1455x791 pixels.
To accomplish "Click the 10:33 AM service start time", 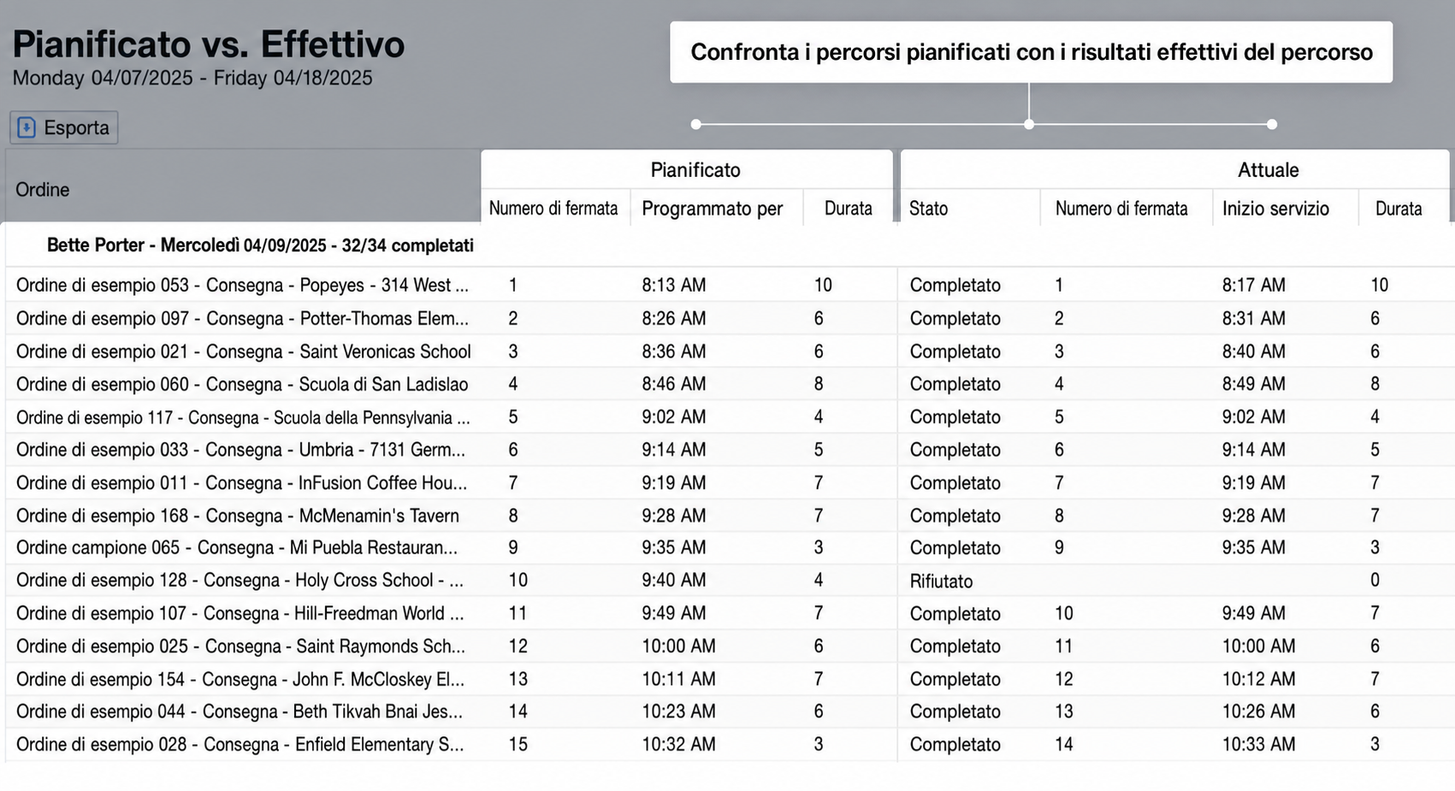I will pos(1259,744).
